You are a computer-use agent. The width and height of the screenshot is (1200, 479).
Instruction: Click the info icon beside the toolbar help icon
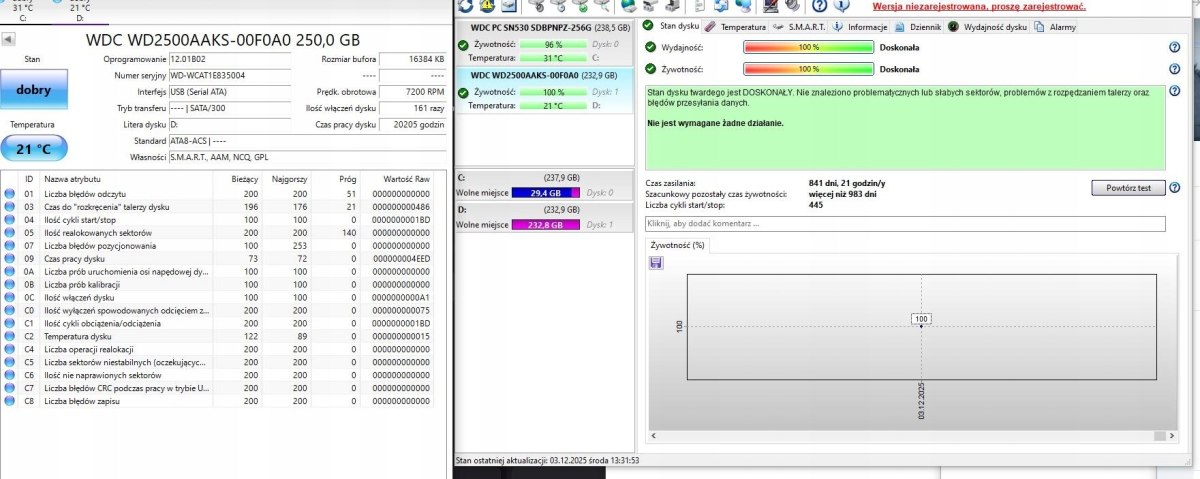point(840,6)
